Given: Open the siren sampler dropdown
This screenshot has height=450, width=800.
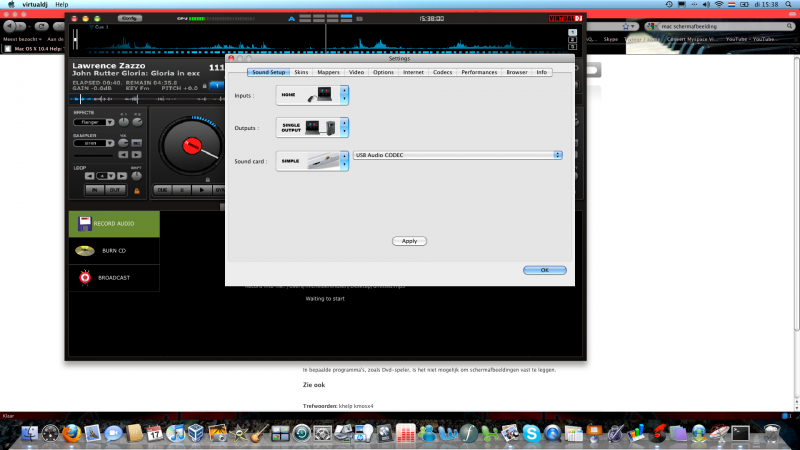Looking at the screenshot, I should [x=93, y=143].
